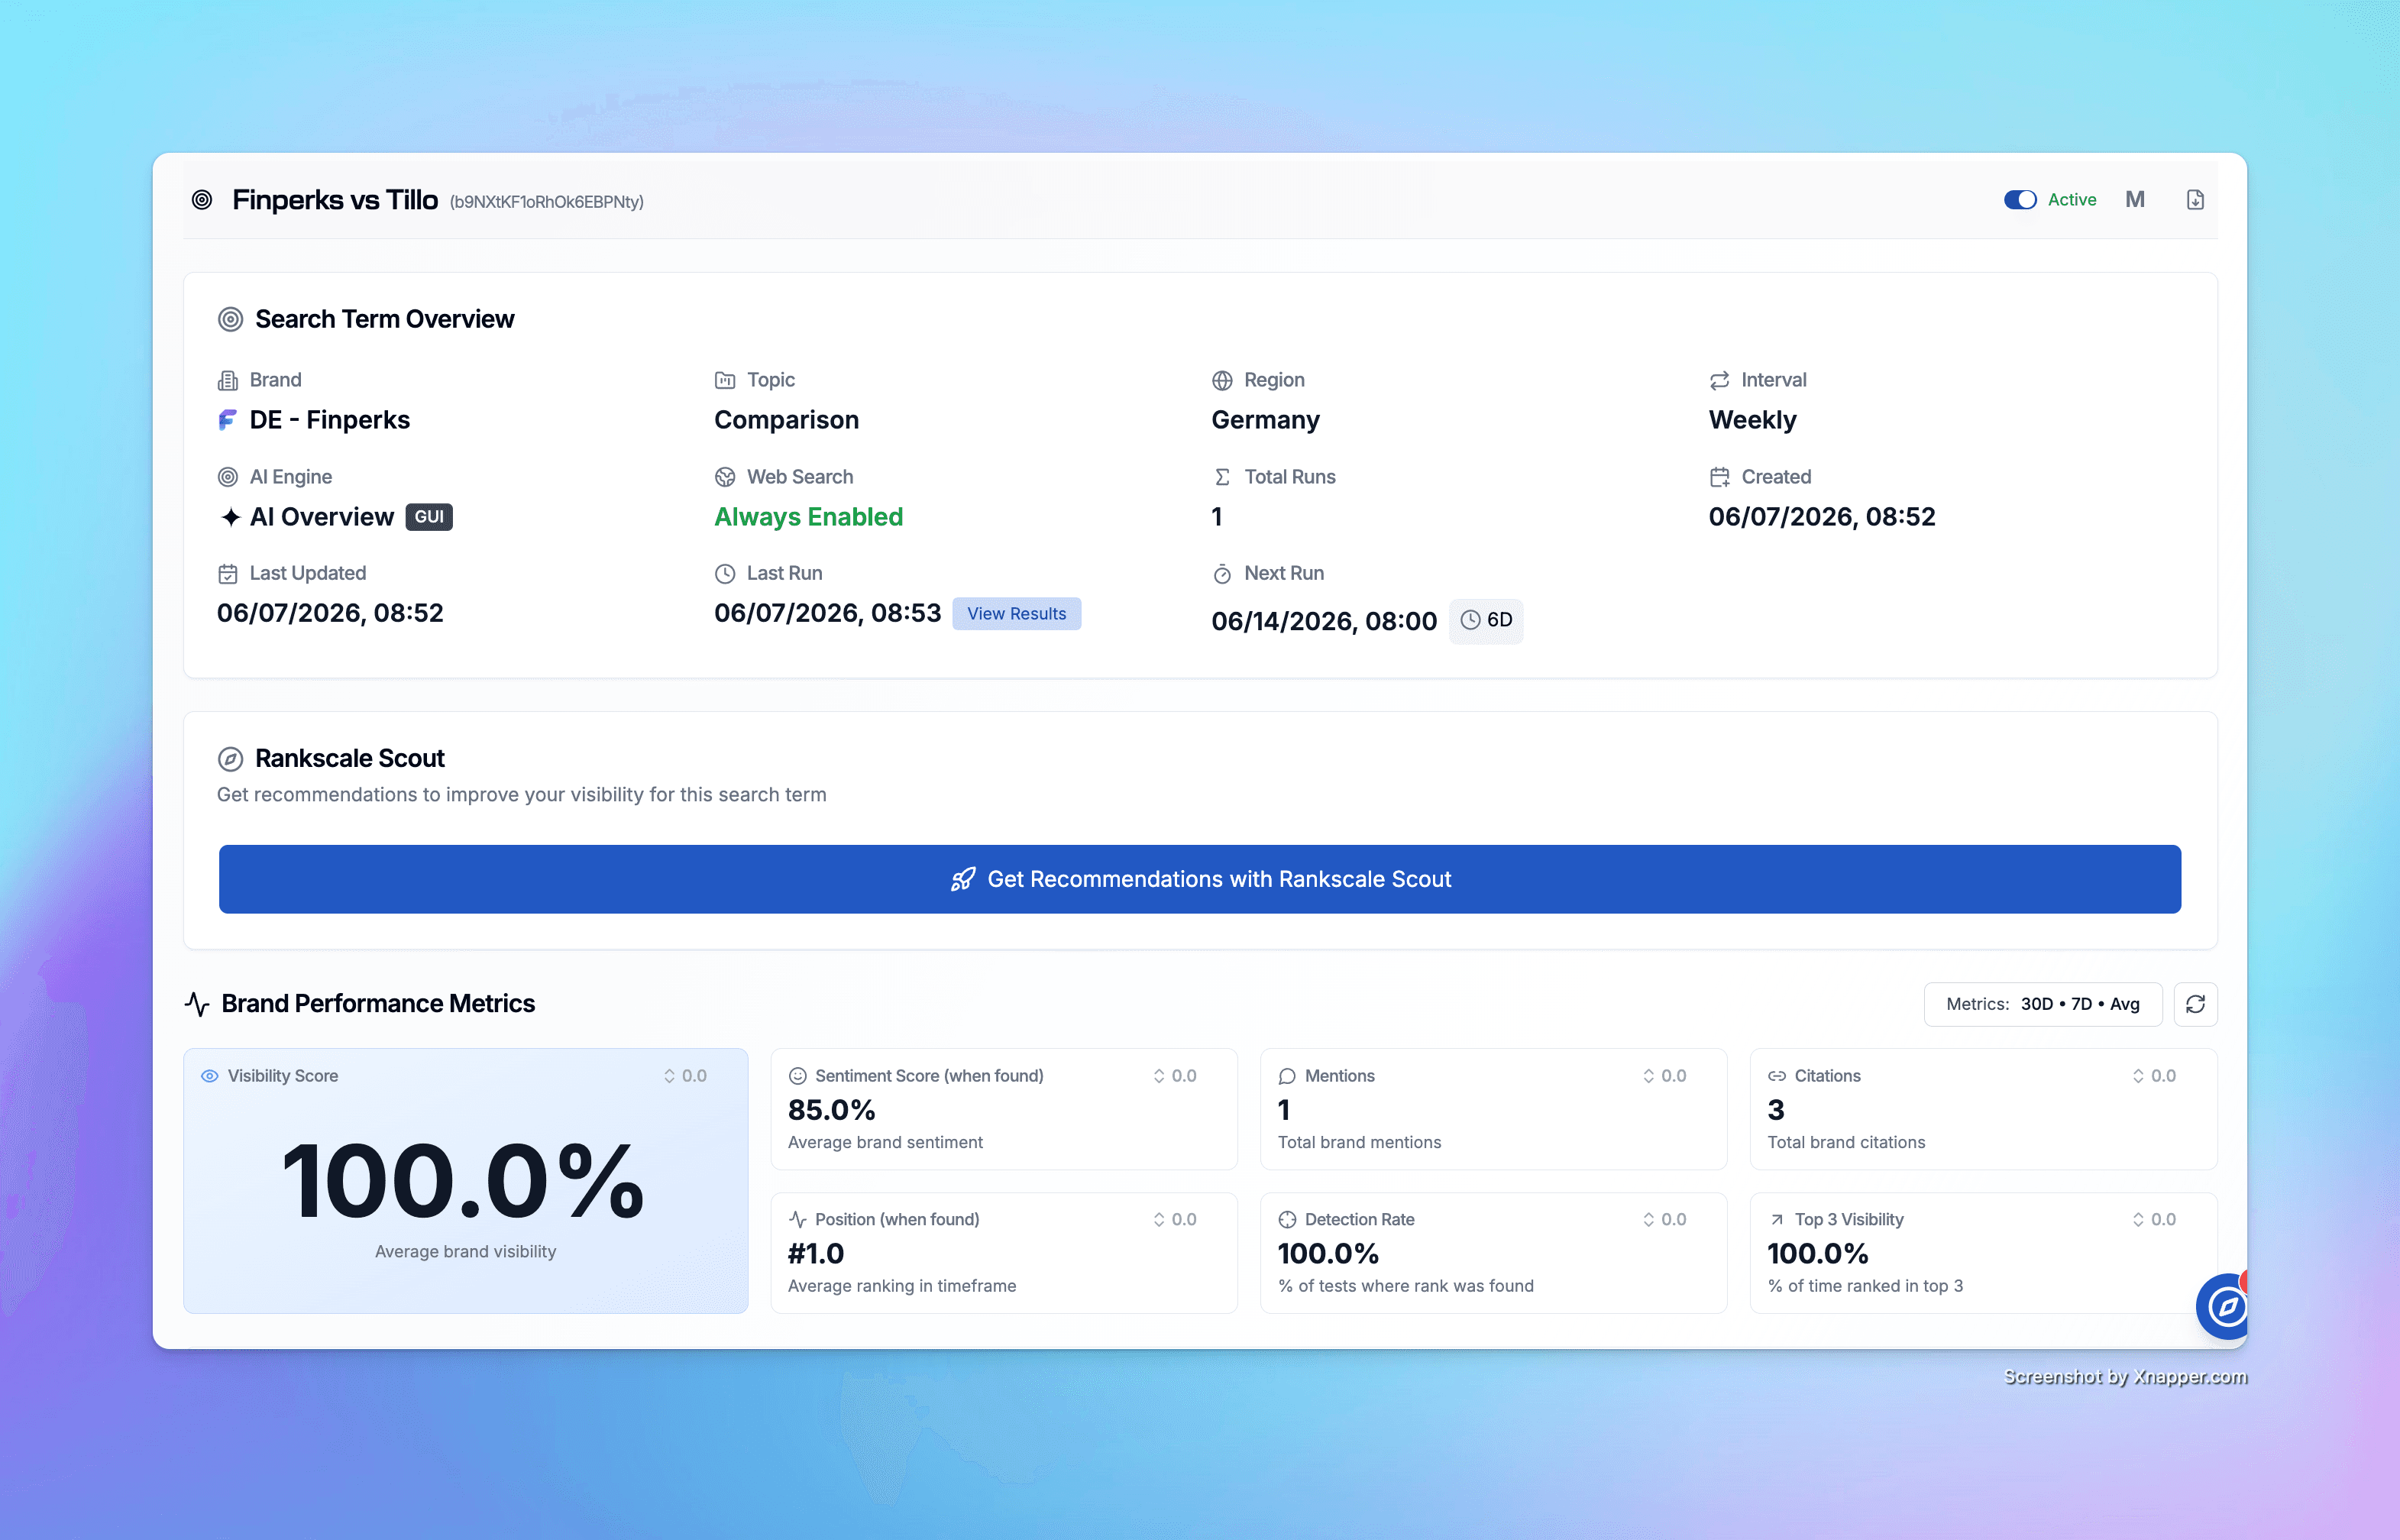Click the Finperks brand logo icon

(x=227, y=420)
